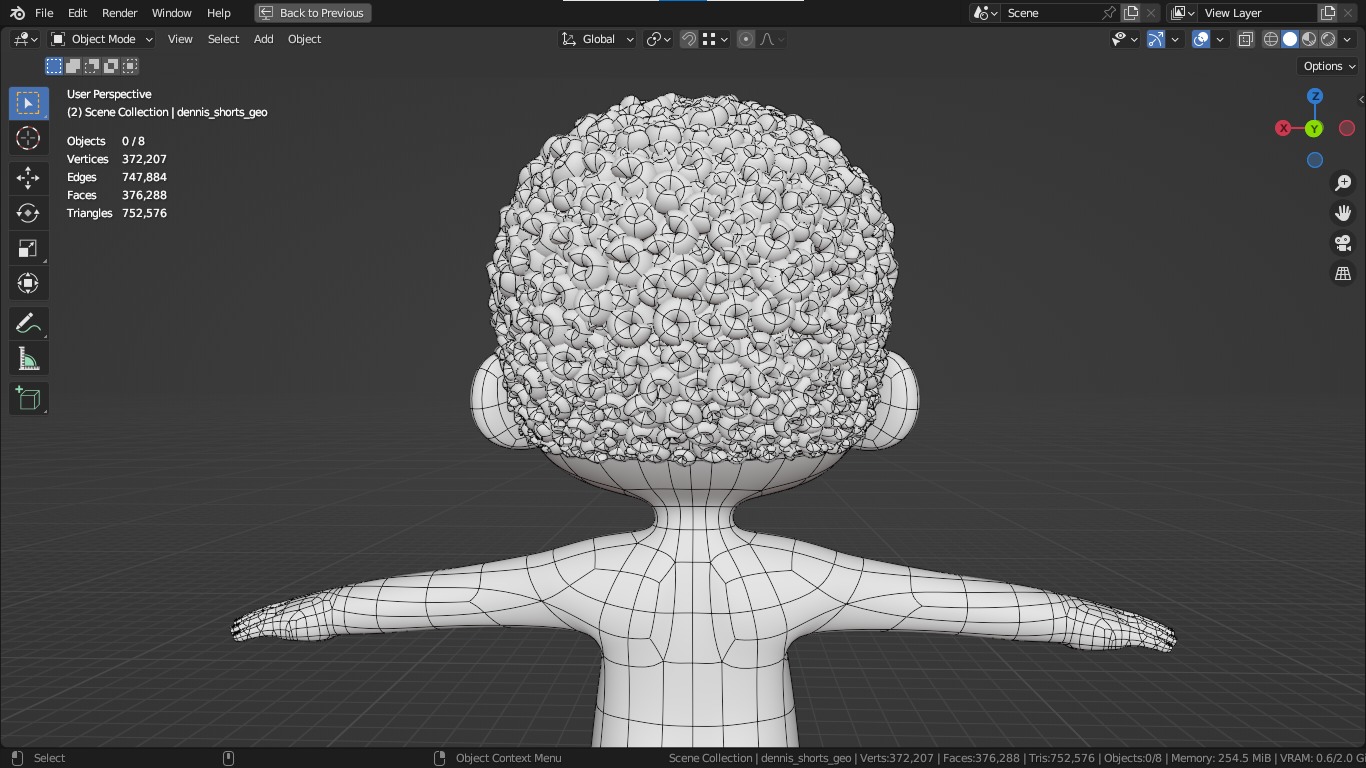The height and width of the screenshot is (768, 1366).
Task: Switch to Material Preview shading
Action: tap(1309, 39)
